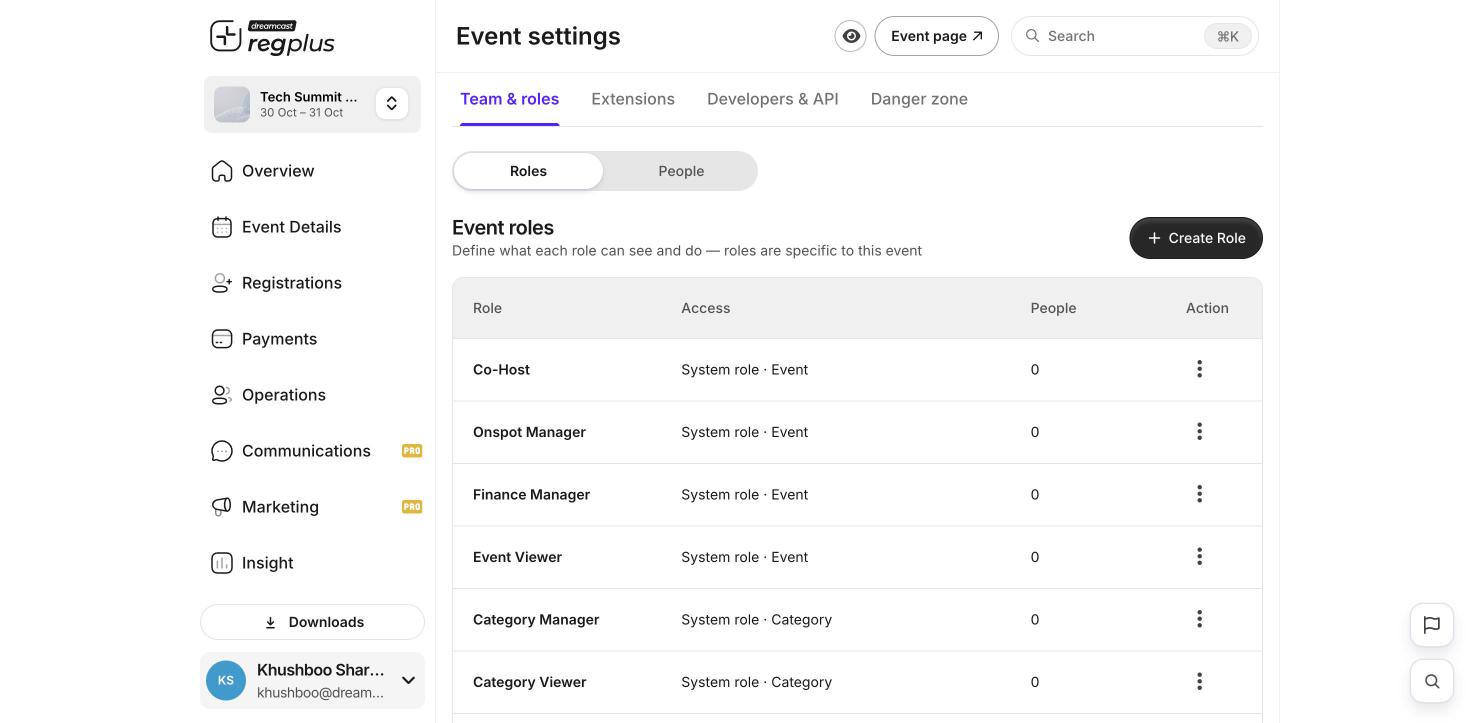Click the Payments card icon
Screen dimensions: 1470x723
click(x=222, y=339)
